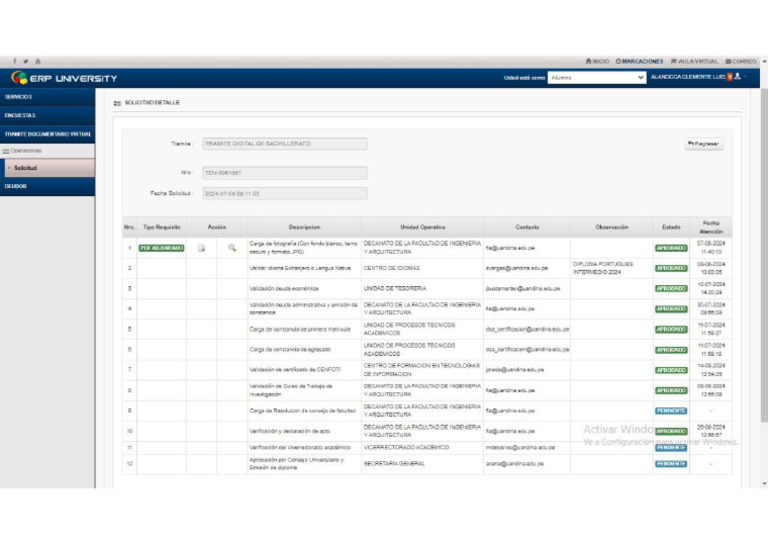This screenshot has width=768, height=543.
Task: Click the magnifier view icon in row 1
Action: 231,247
